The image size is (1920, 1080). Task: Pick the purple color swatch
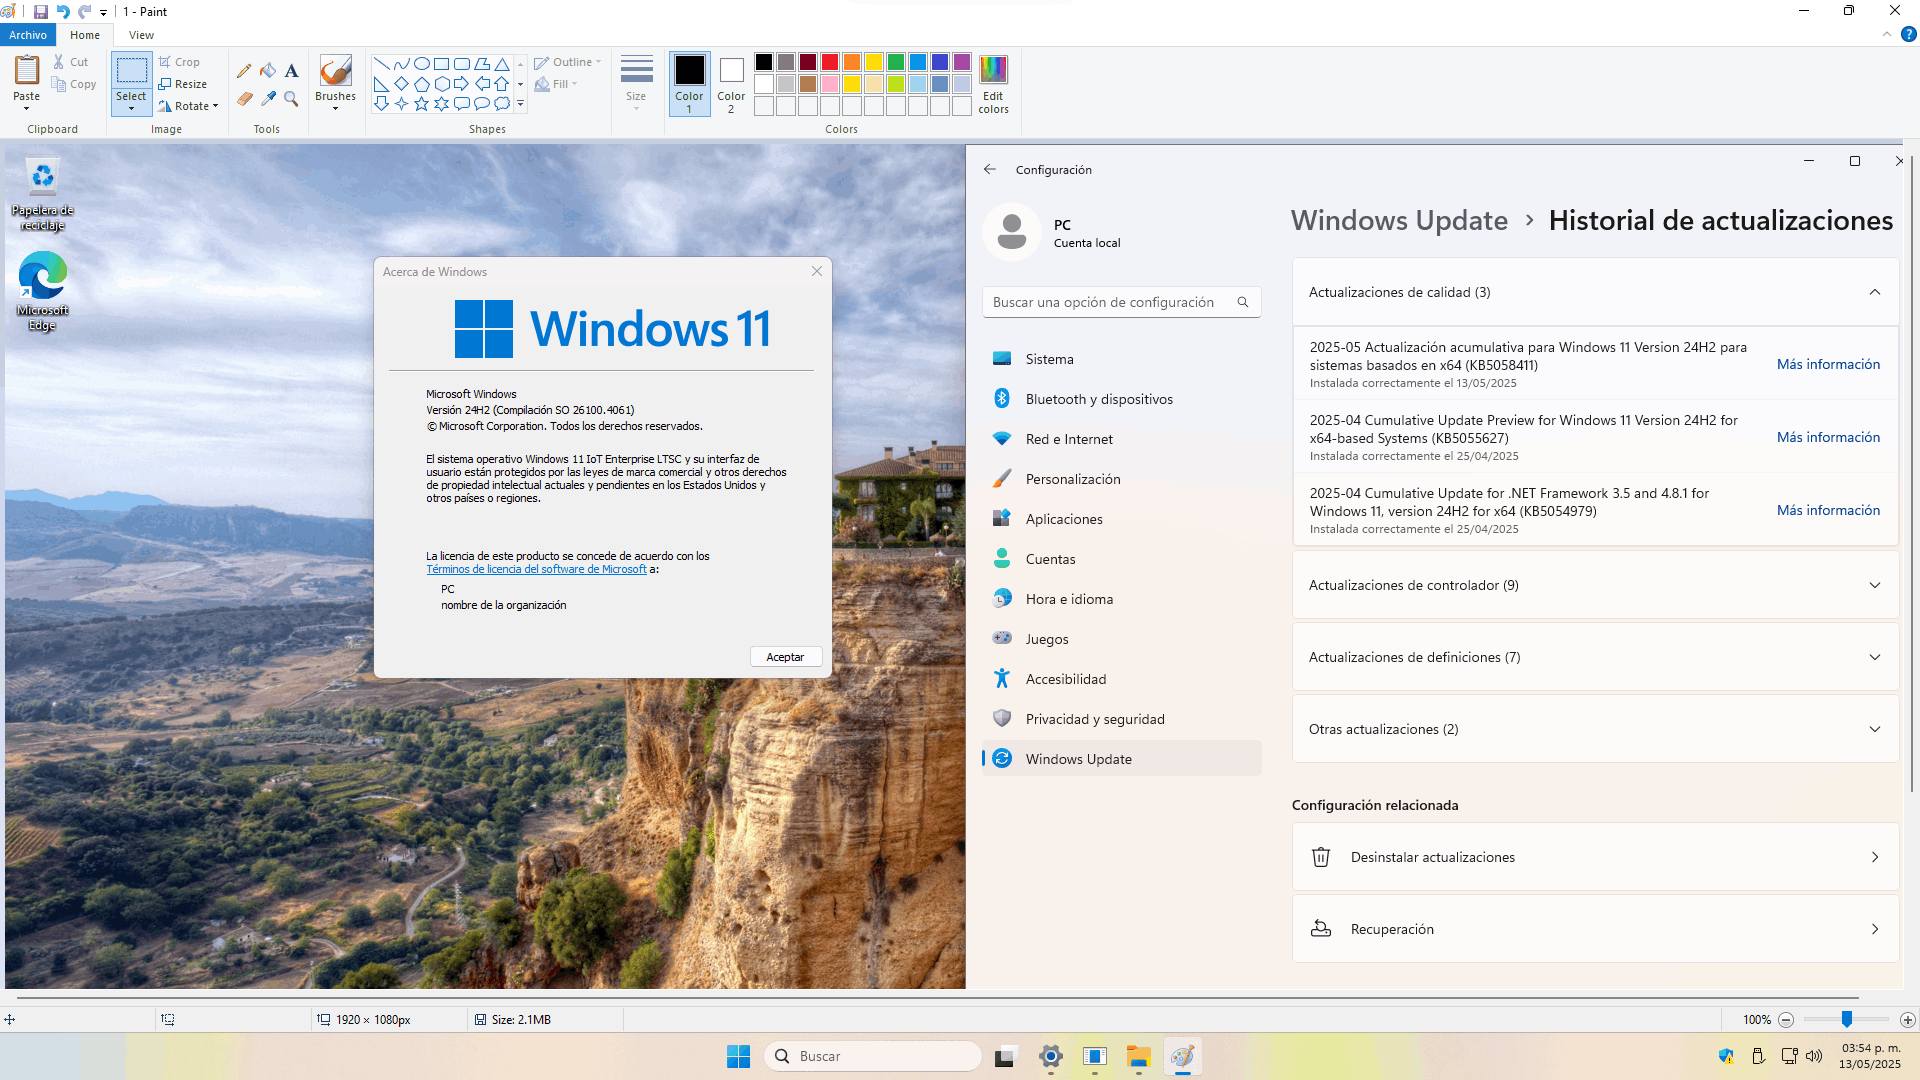coord(962,62)
